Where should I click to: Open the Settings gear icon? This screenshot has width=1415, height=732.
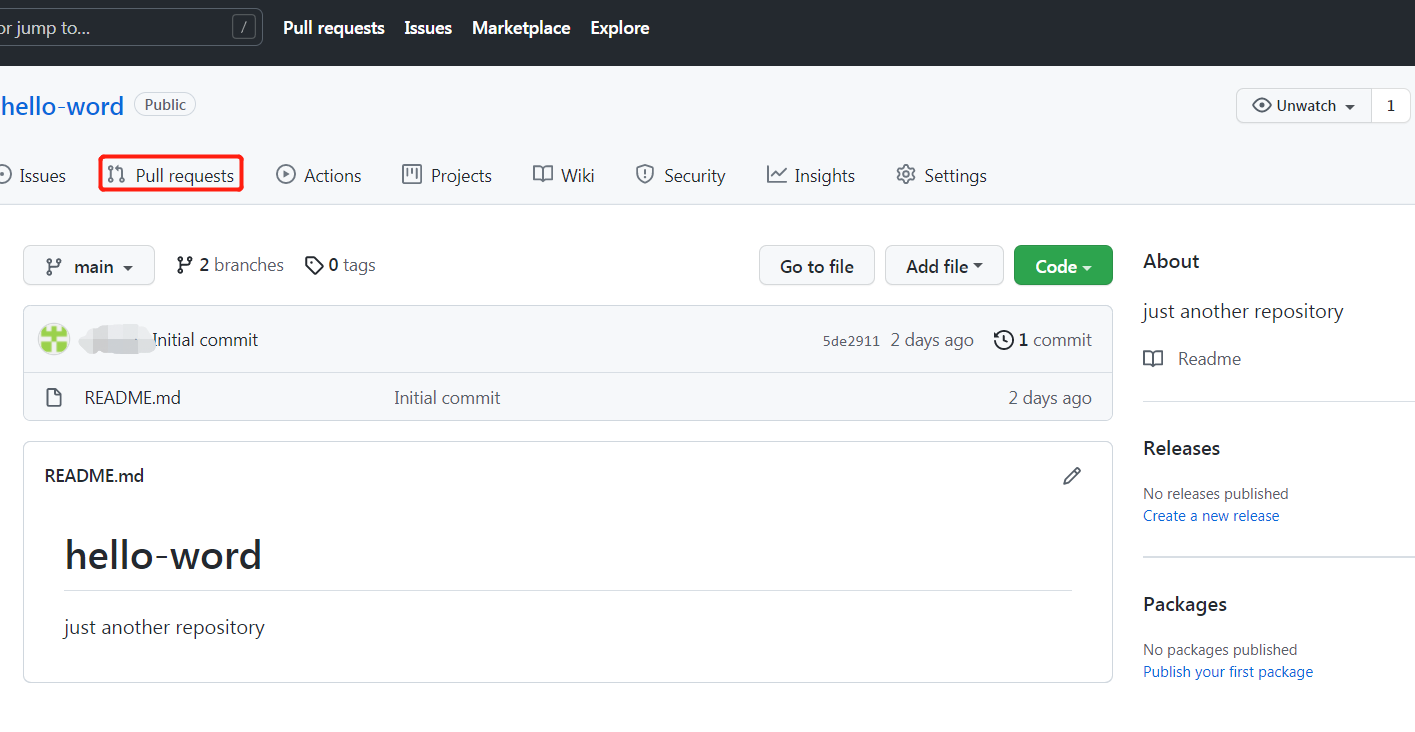point(906,174)
